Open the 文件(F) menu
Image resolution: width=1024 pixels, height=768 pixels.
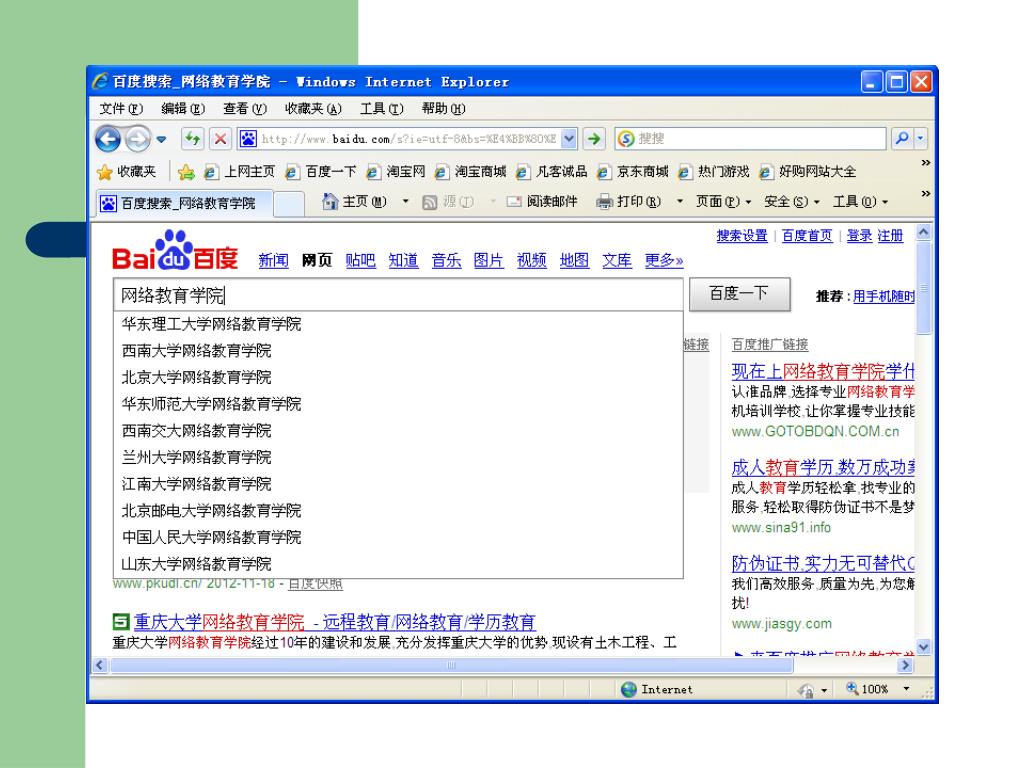(x=121, y=108)
